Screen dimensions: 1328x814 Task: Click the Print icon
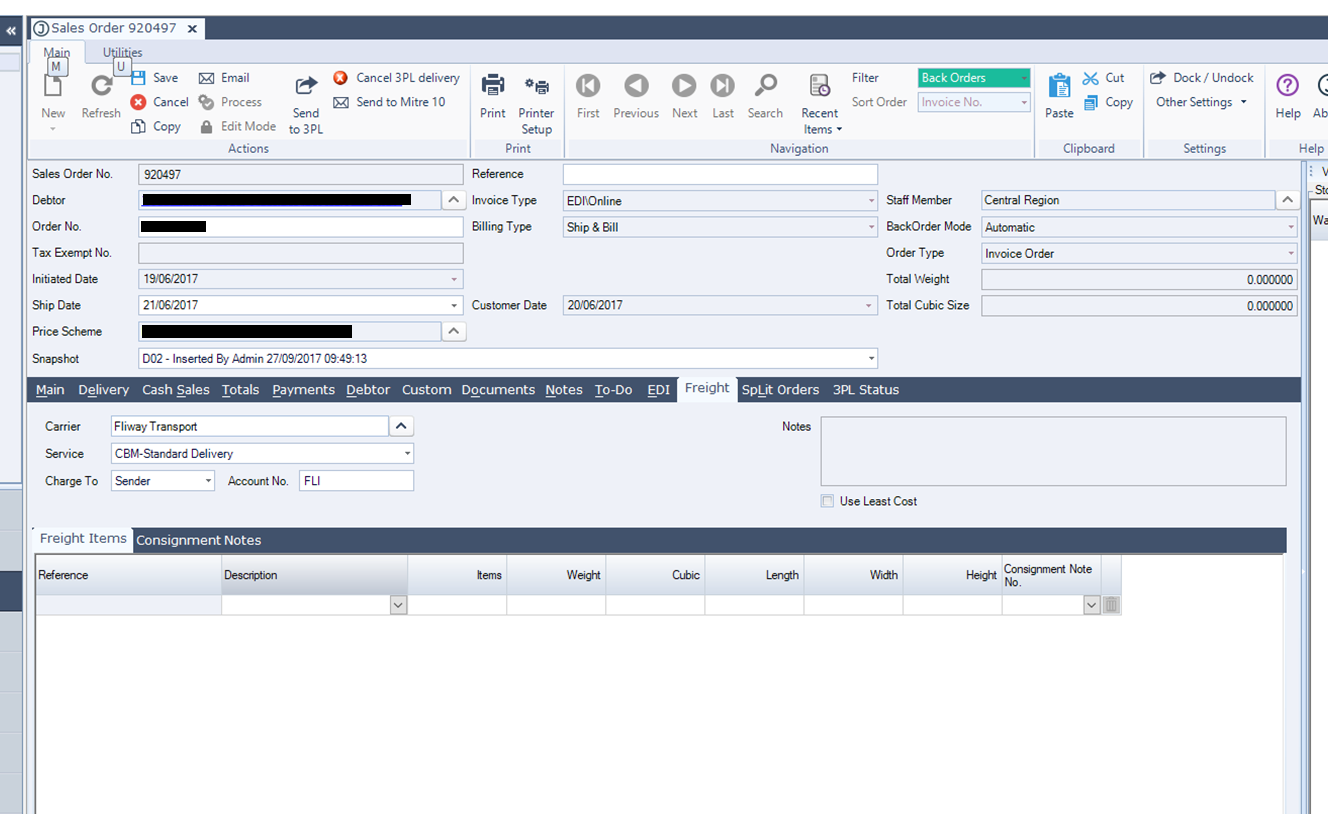(x=493, y=86)
